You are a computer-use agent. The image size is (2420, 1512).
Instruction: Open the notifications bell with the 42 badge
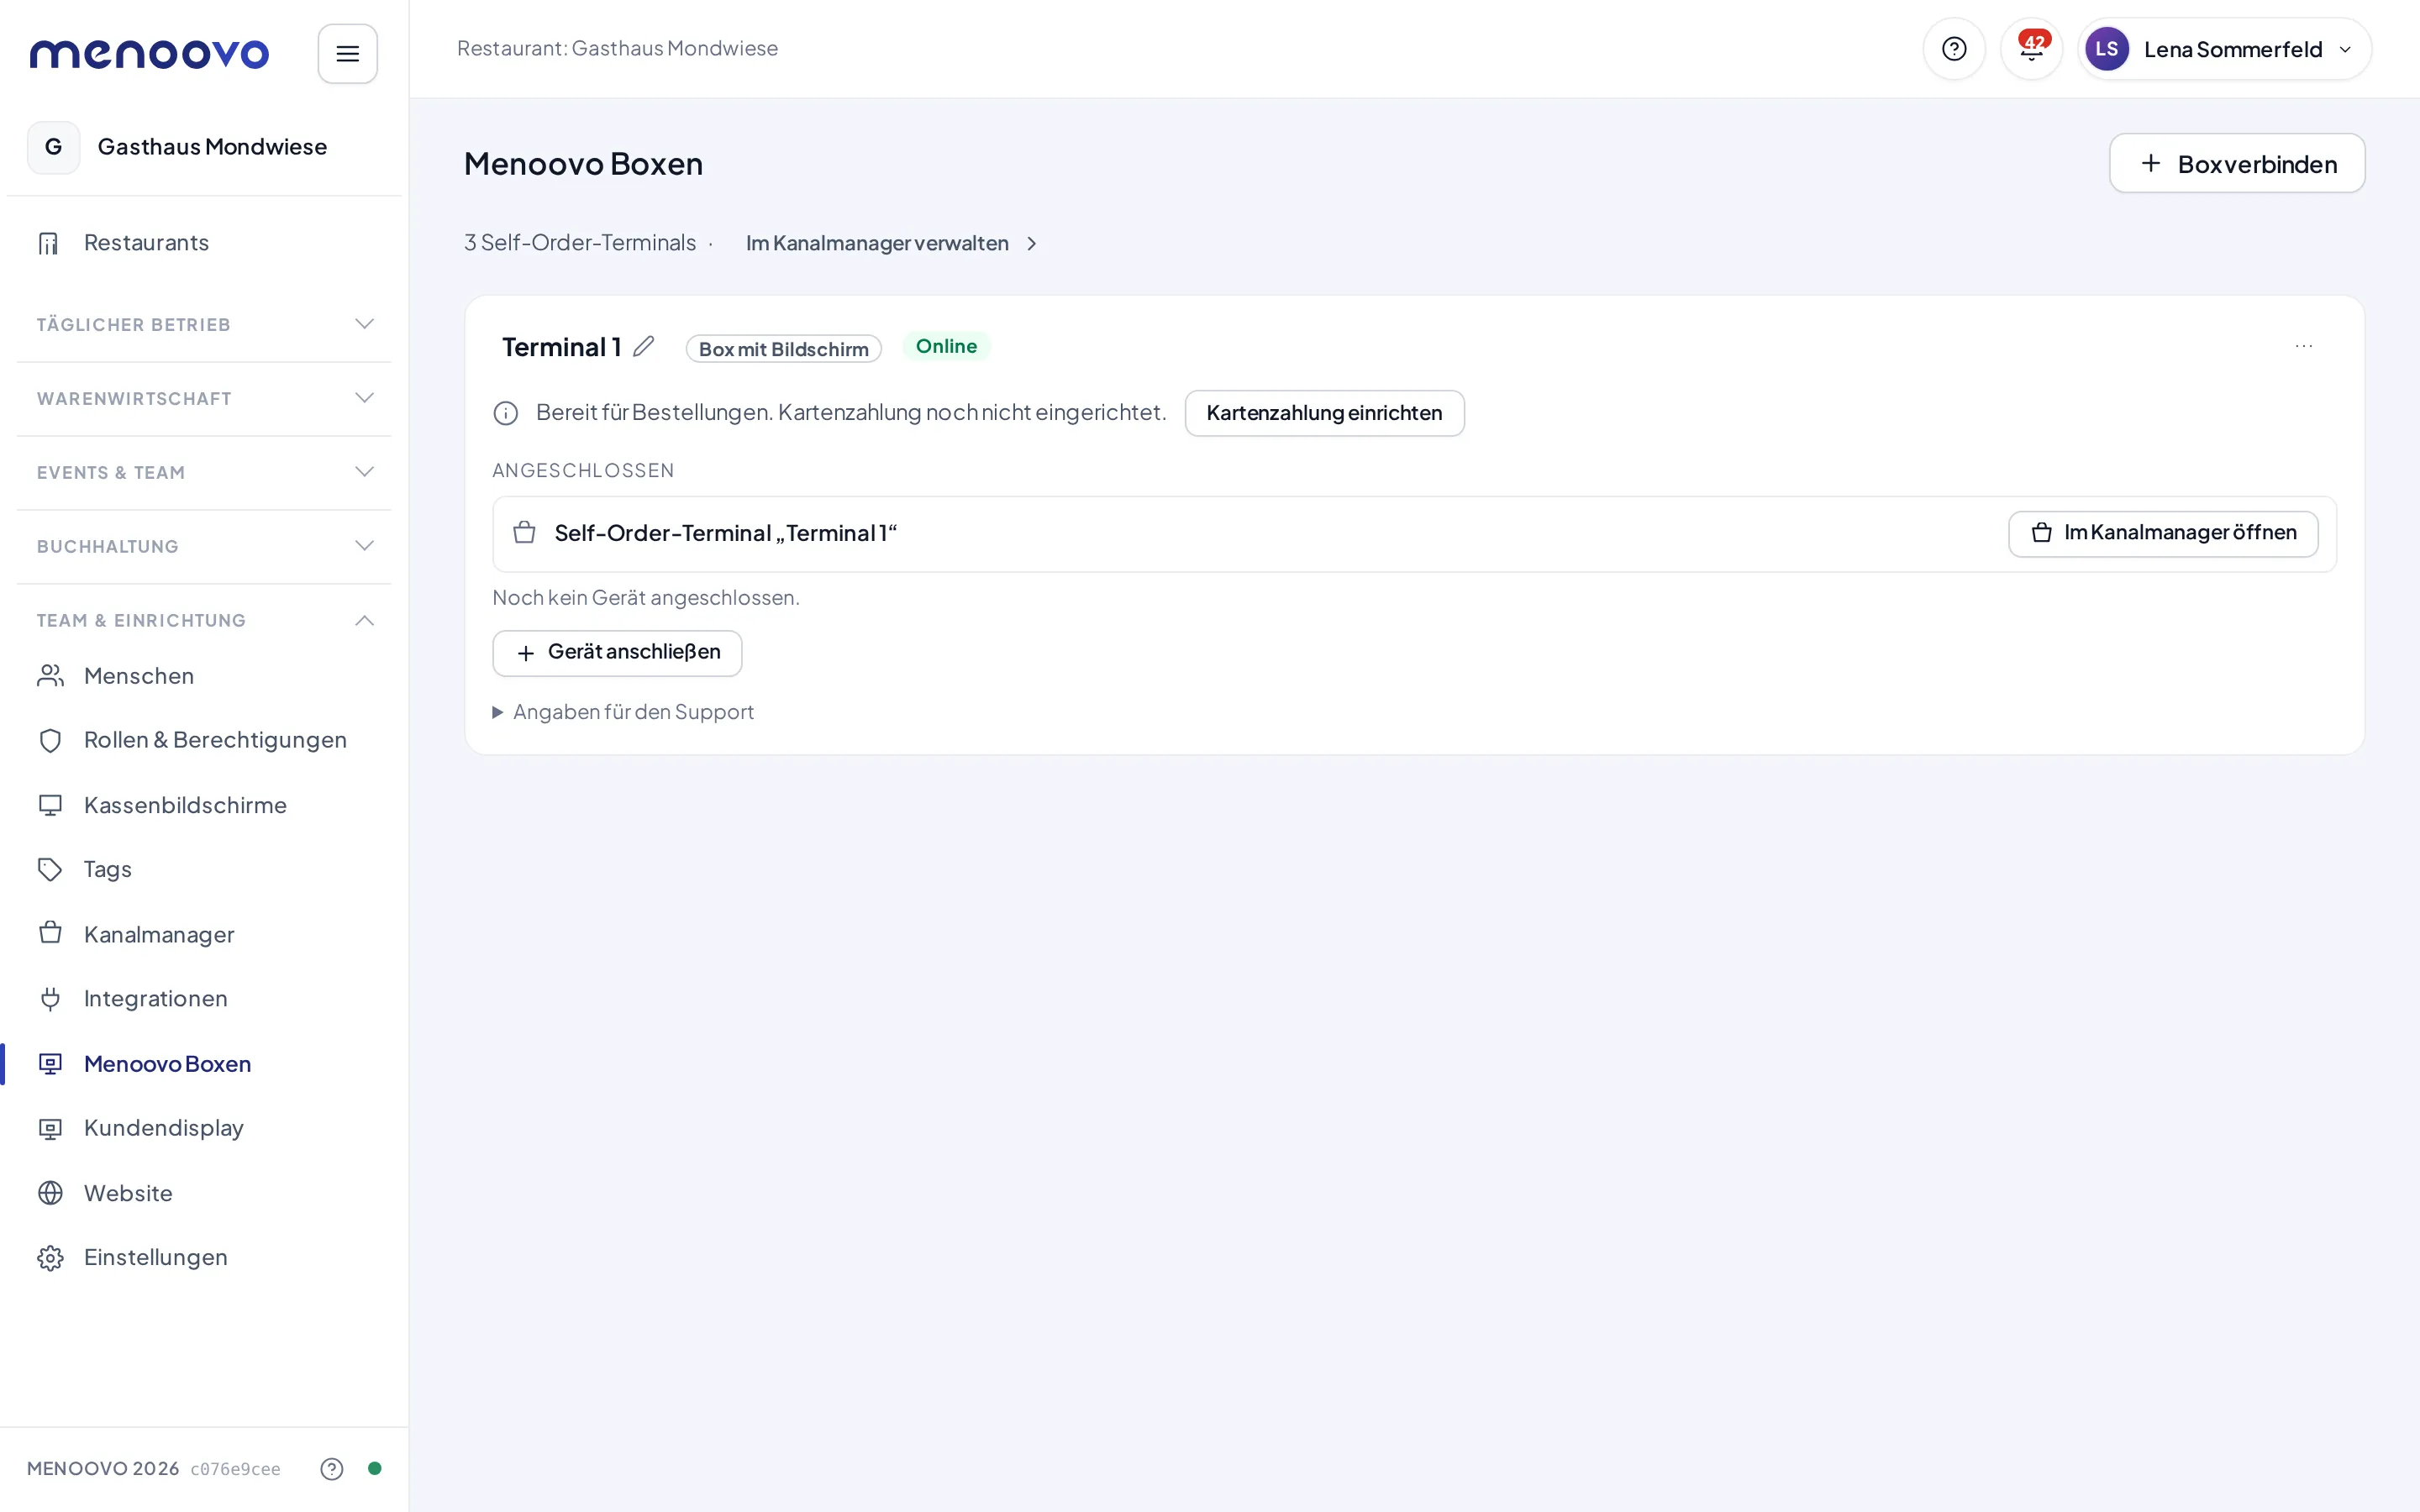tap(2031, 49)
